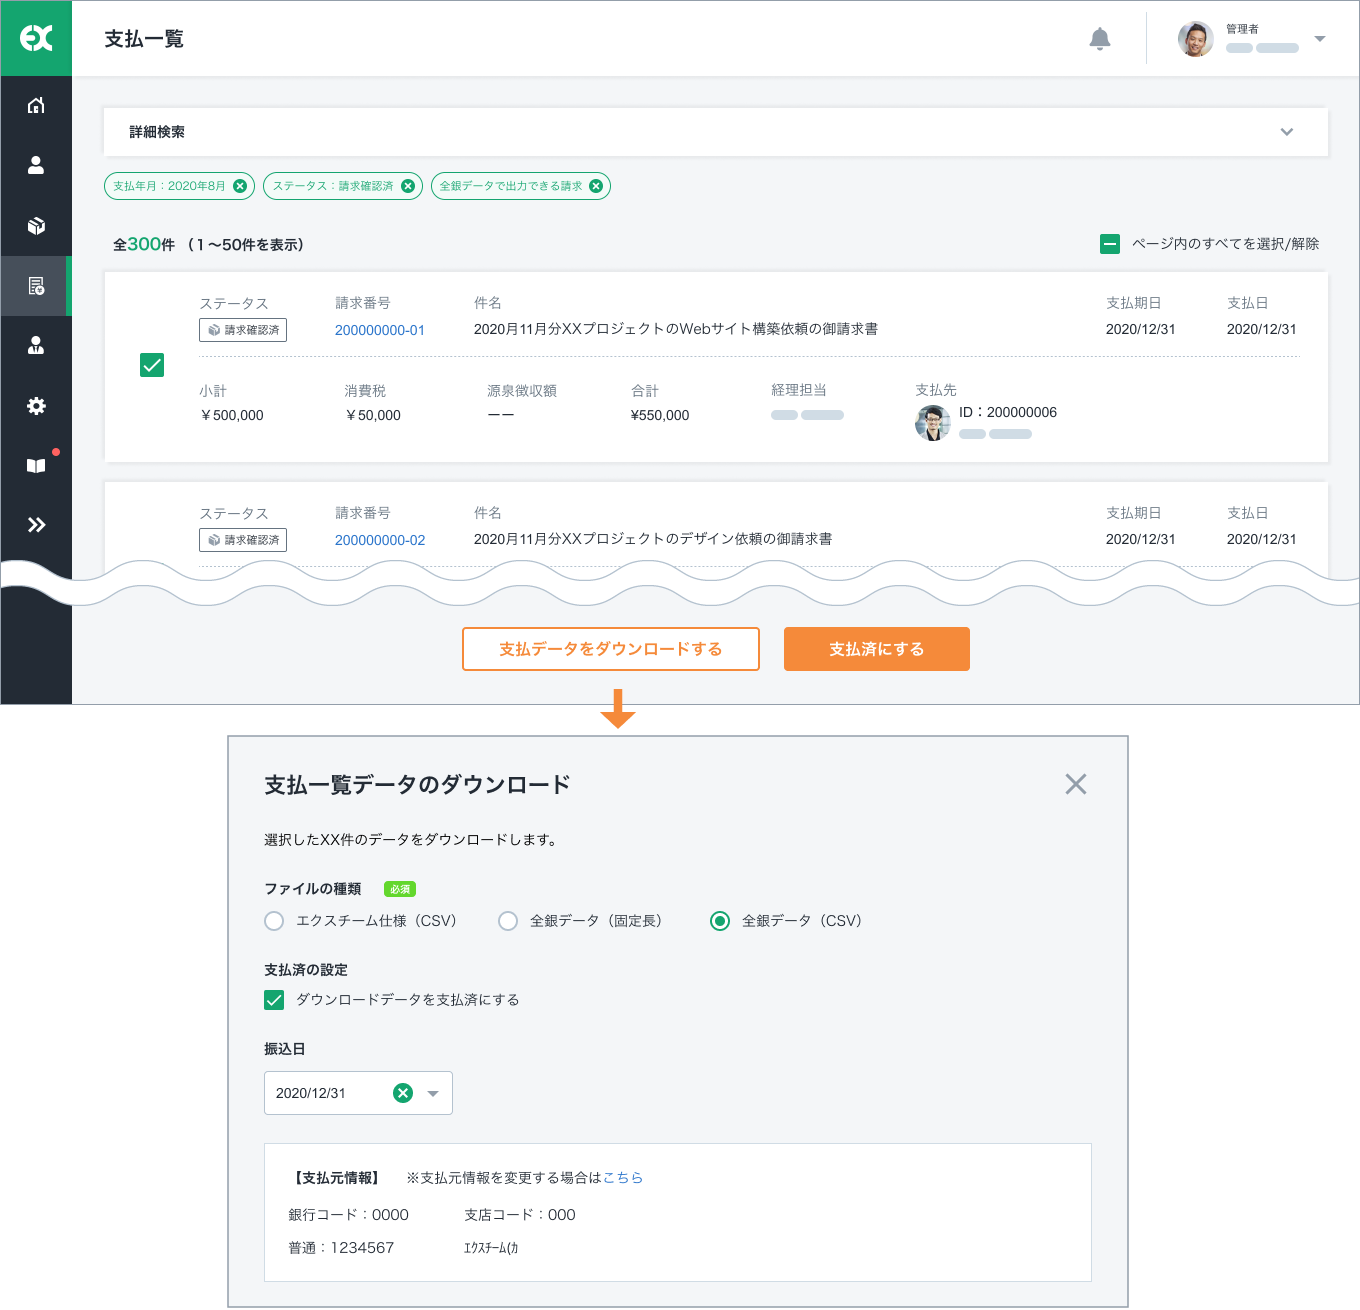The width and height of the screenshot is (1360, 1310).
Task: Click the notification bell icon
Action: (x=1099, y=39)
